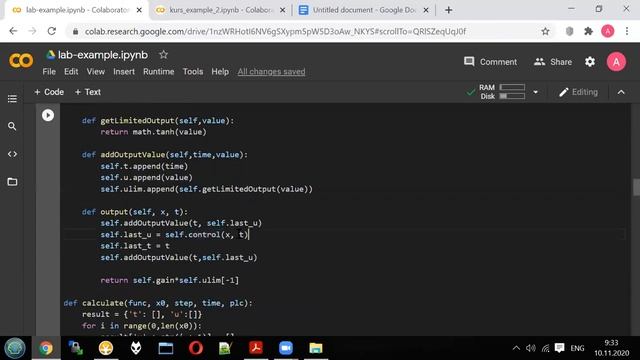This screenshot has height=360, width=640.
Task: Open Chrome from the taskbar
Action: point(46,348)
